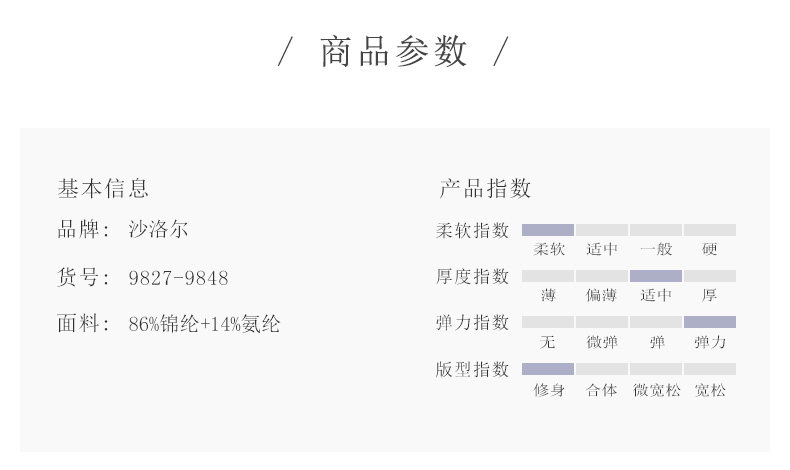Image resolution: width=790 pixels, height=470 pixels.
Task: Click the brand name 沙洛尔
Action: (158, 230)
